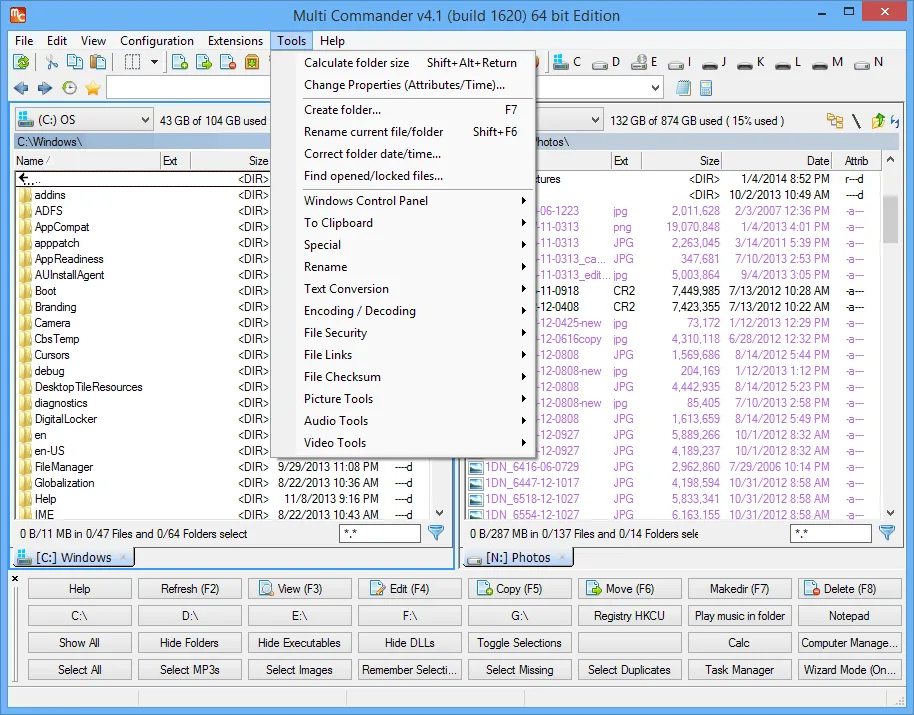Click the left panel filter input field
914x715 pixels.
tap(379, 534)
